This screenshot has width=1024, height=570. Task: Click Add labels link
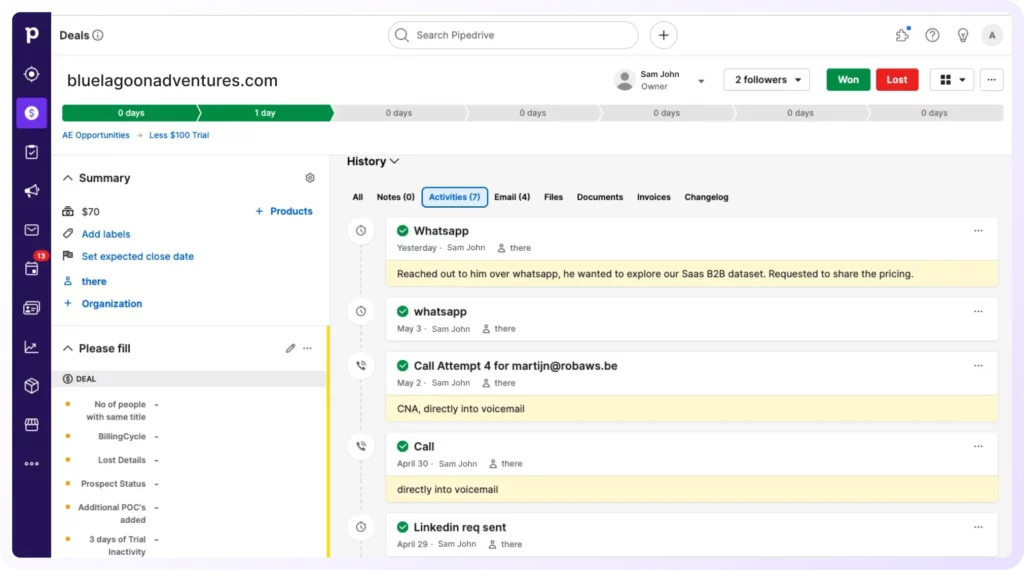106,234
